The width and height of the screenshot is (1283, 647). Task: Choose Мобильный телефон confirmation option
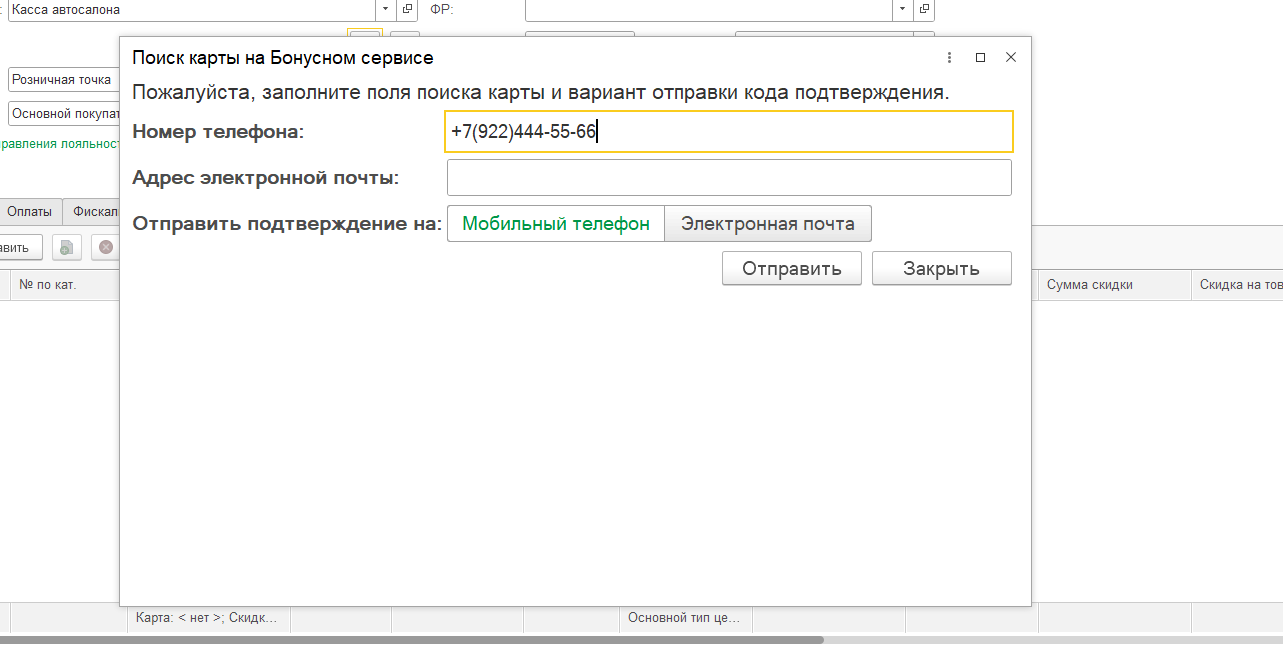pos(556,224)
